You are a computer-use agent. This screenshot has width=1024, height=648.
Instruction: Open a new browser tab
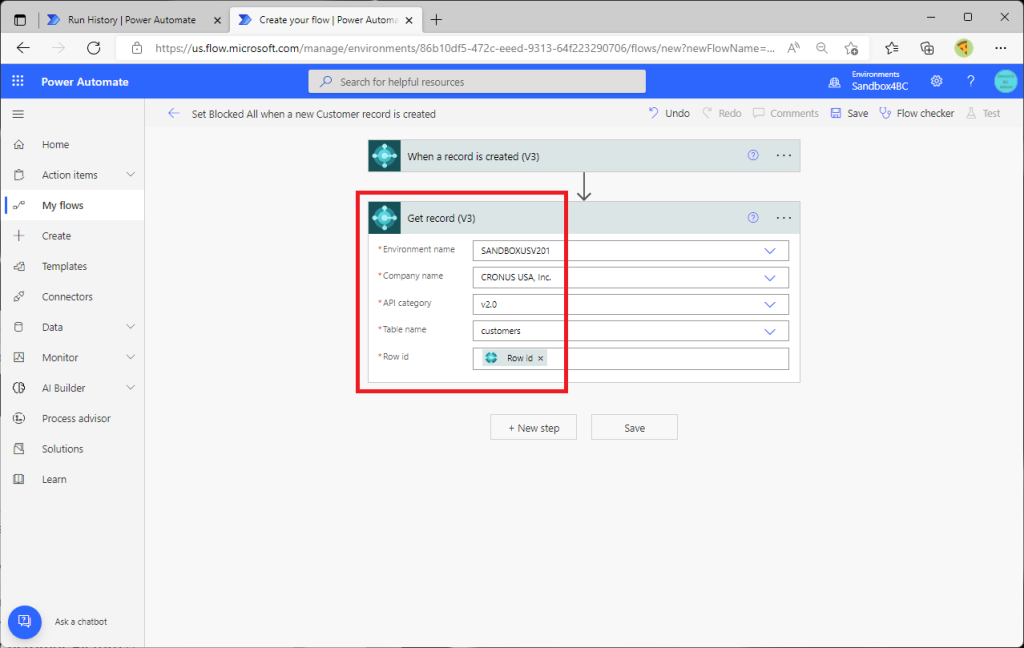[436, 20]
